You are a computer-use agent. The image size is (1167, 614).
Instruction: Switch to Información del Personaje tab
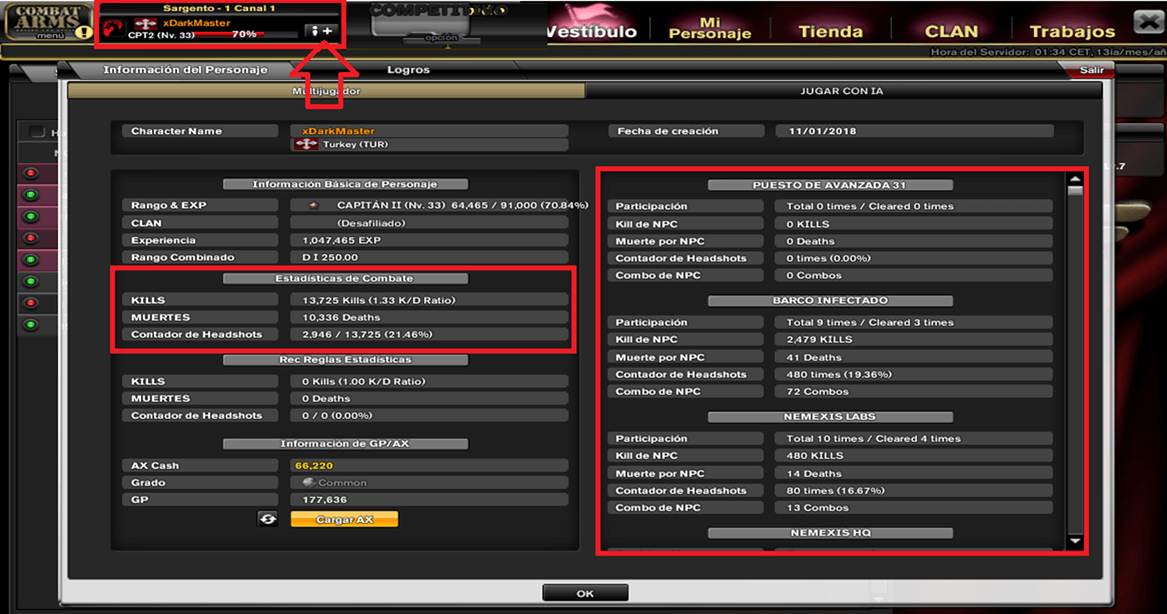point(185,70)
